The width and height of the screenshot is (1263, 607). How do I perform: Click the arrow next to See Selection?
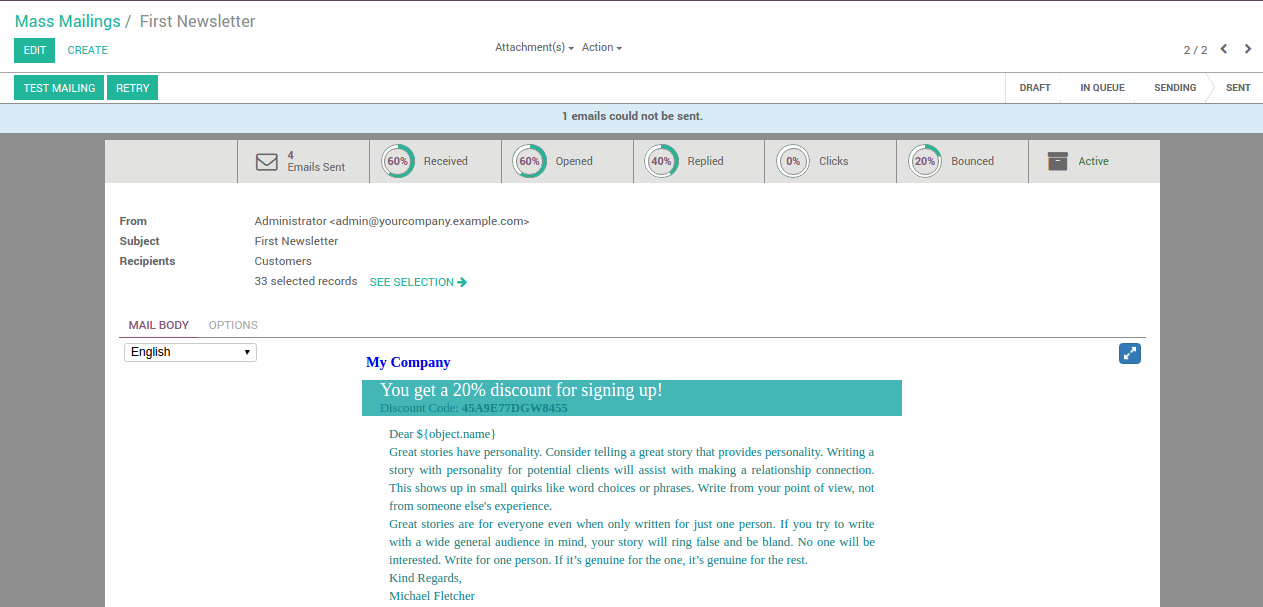click(x=462, y=282)
